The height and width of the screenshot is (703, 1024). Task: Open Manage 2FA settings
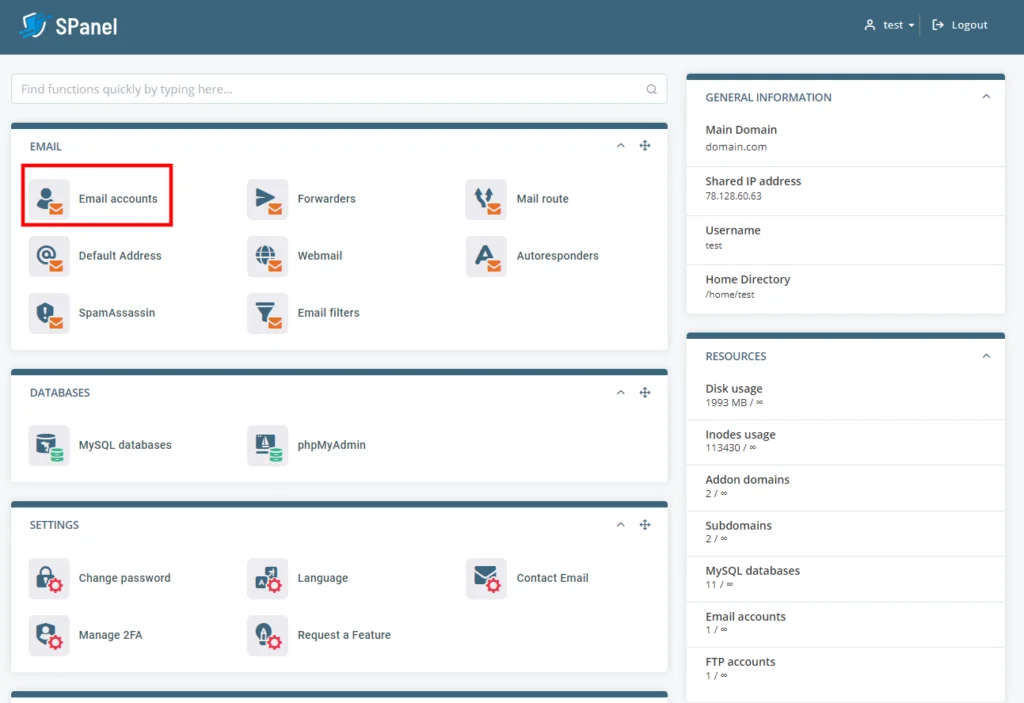point(98,635)
